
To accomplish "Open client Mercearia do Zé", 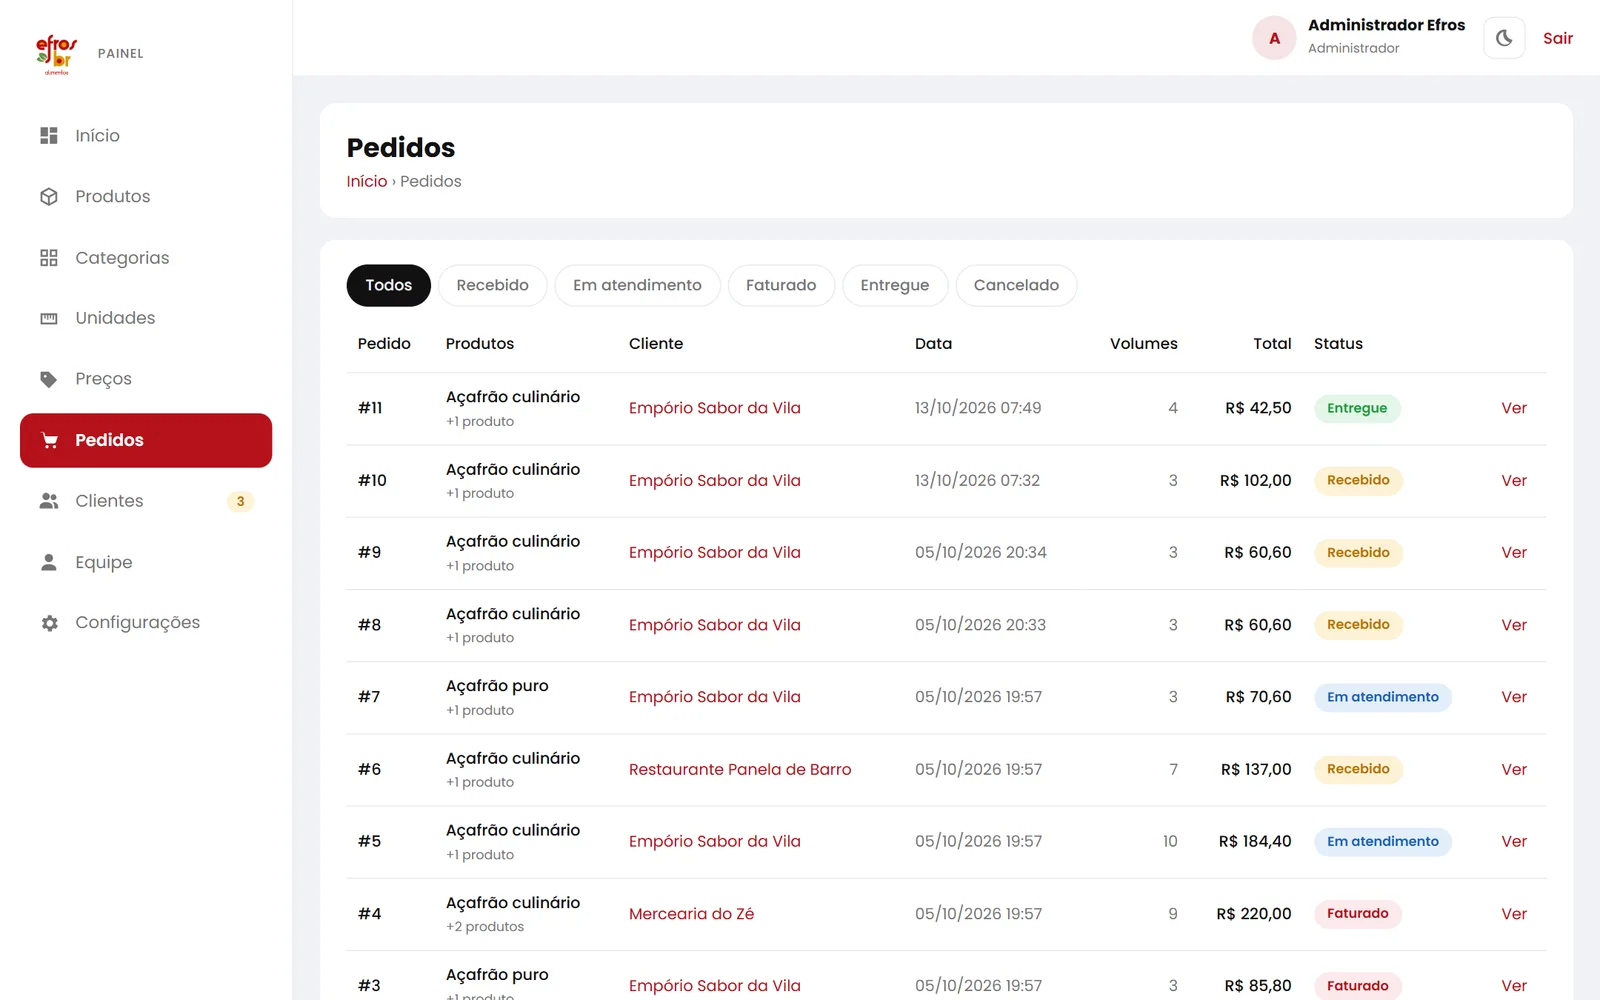I will [x=691, y=914].
